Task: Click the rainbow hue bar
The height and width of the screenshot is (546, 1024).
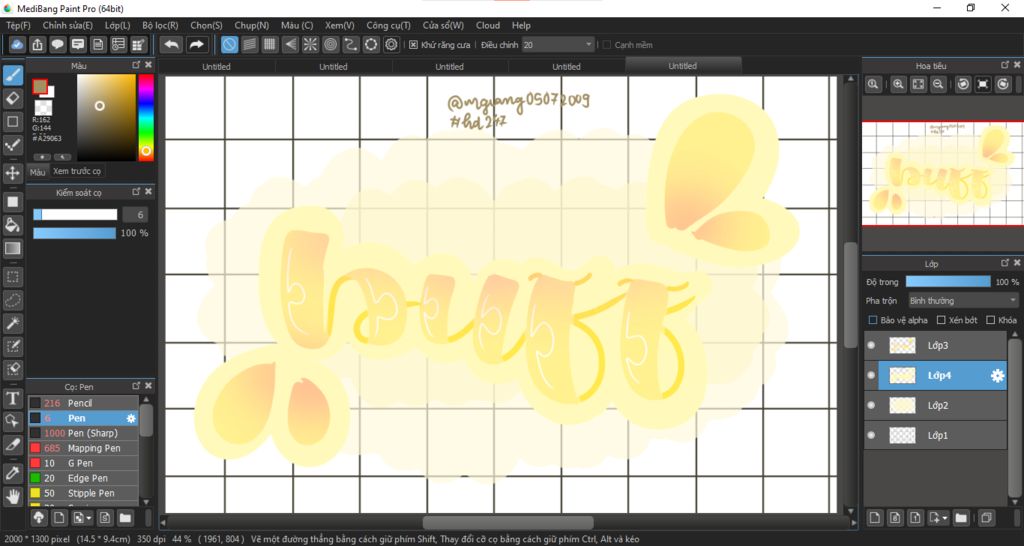Action: [x=146, y=118]
